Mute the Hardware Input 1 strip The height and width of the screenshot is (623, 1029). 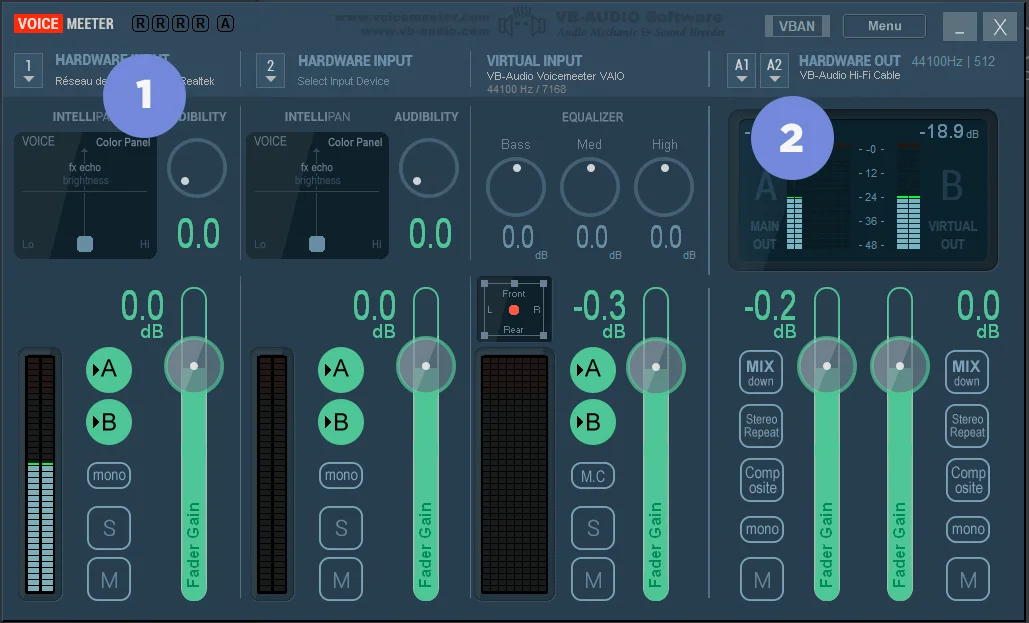tap(108, 579)
